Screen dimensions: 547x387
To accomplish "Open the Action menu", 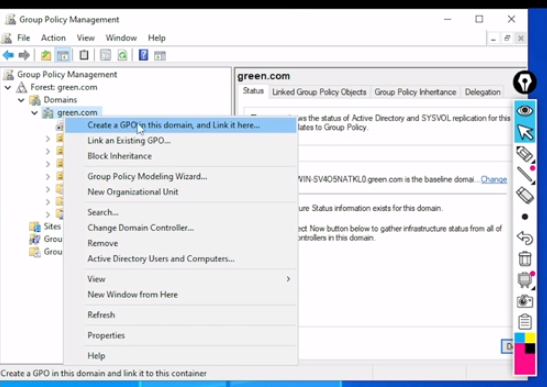I will (x=53, y=38).
